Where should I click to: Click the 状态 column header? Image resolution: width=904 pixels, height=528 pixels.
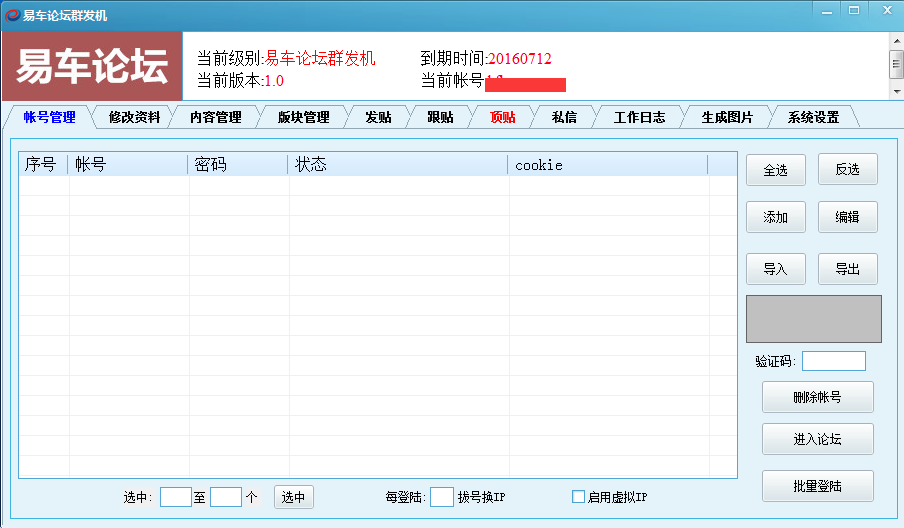[397, 164]
